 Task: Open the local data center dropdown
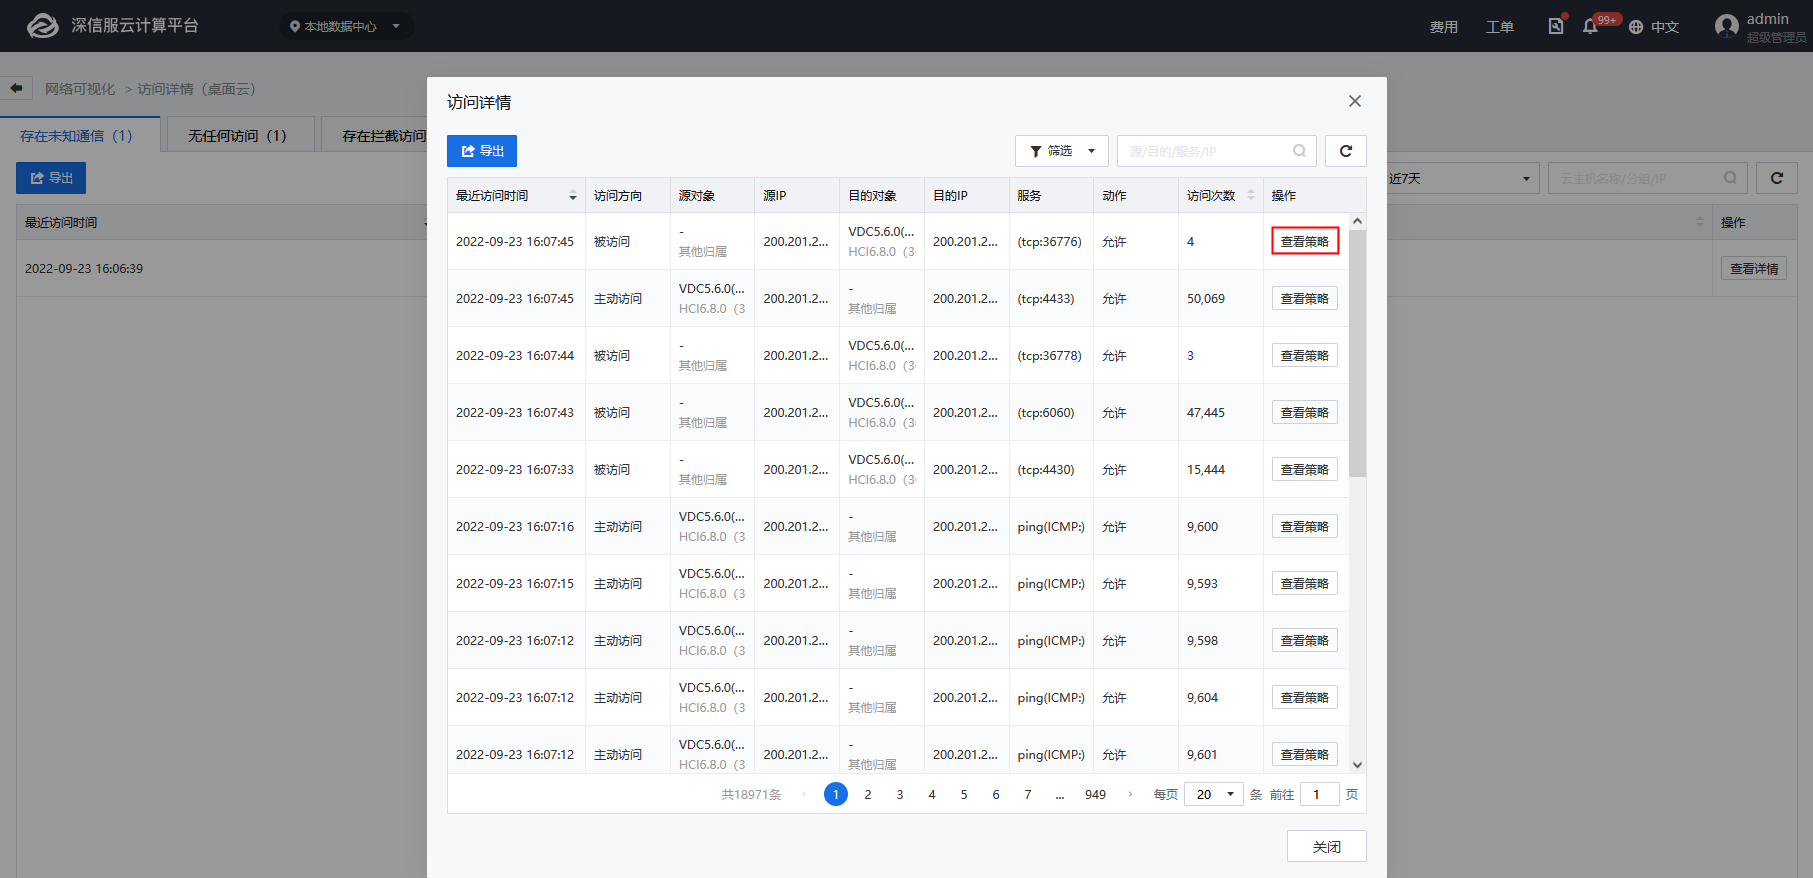pos(346,26)
